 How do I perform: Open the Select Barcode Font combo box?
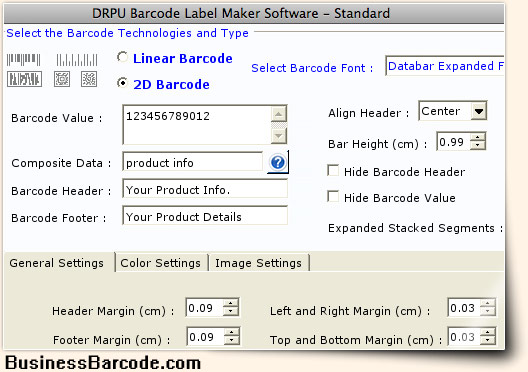click(x=444, y=66)
